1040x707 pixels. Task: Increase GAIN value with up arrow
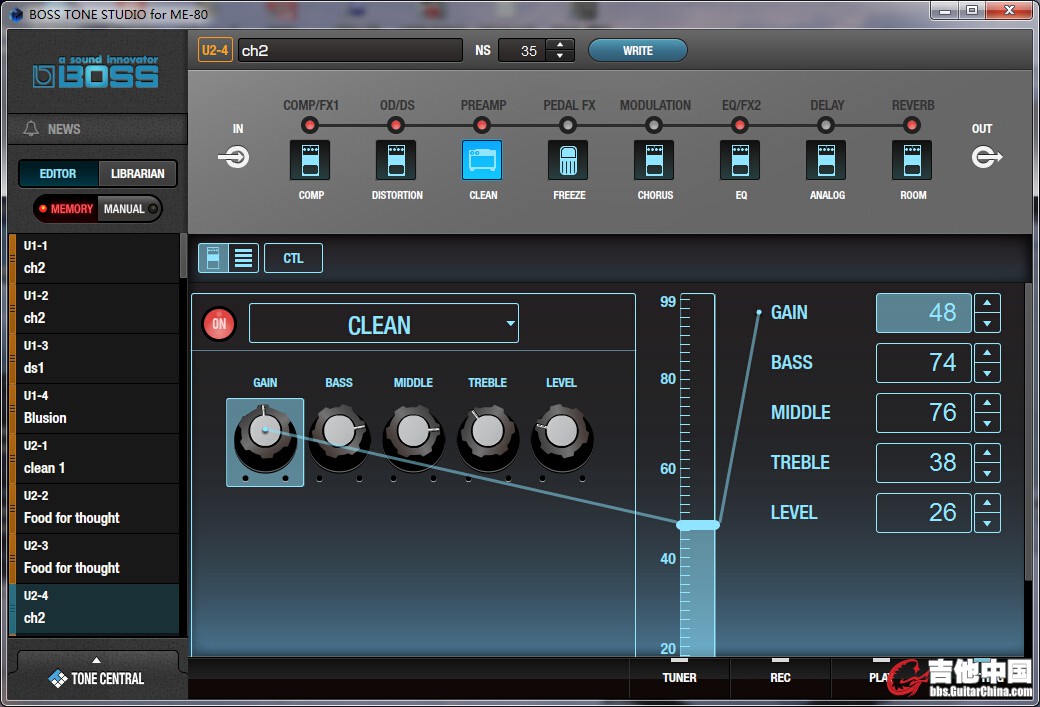tap(987, 303)
